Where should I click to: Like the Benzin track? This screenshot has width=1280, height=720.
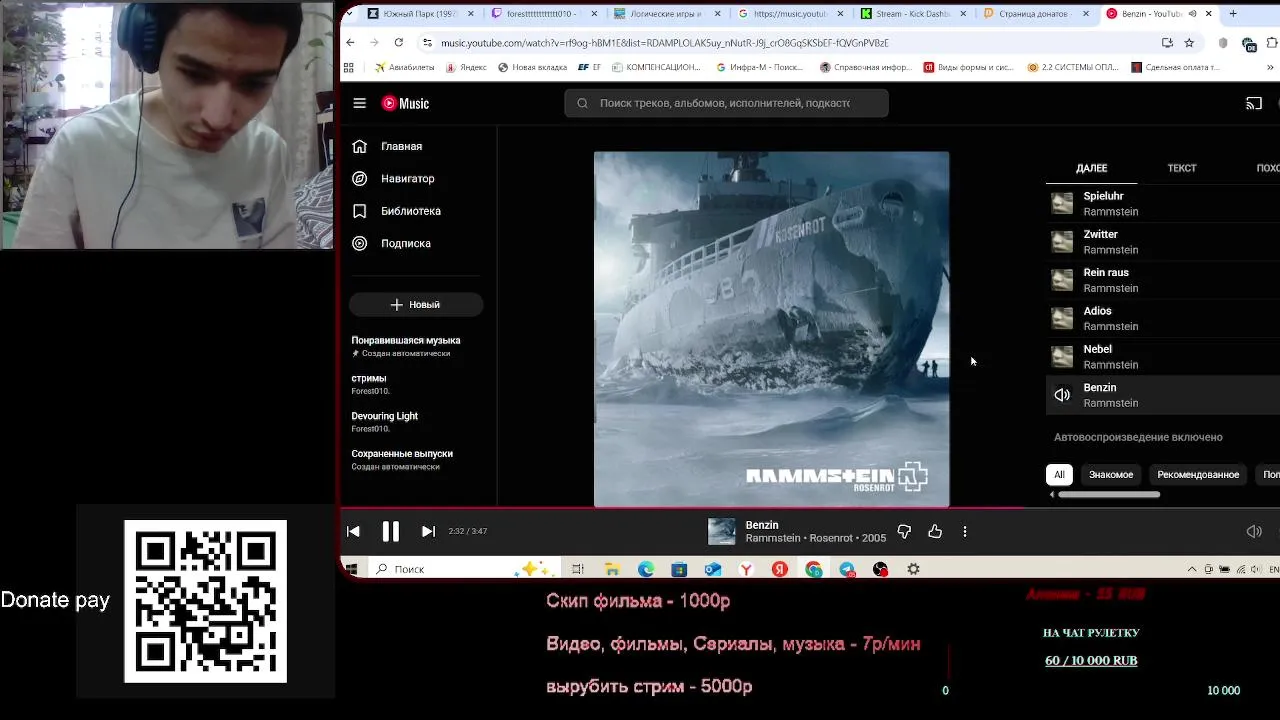coord(935,532)
